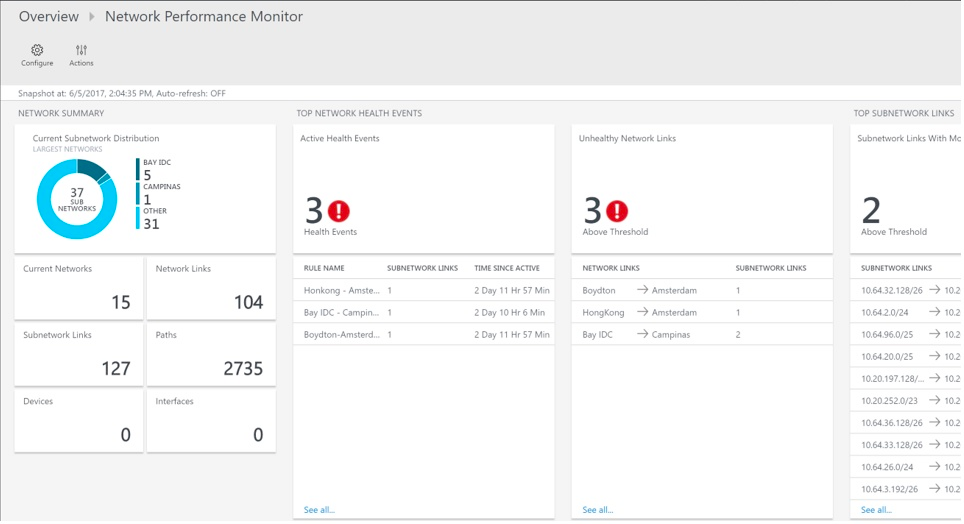Image resolution: width=964 pixels, height=524 pixels.
Task: Open the Paths tile showing 2735
Action: tap(211, 353)
